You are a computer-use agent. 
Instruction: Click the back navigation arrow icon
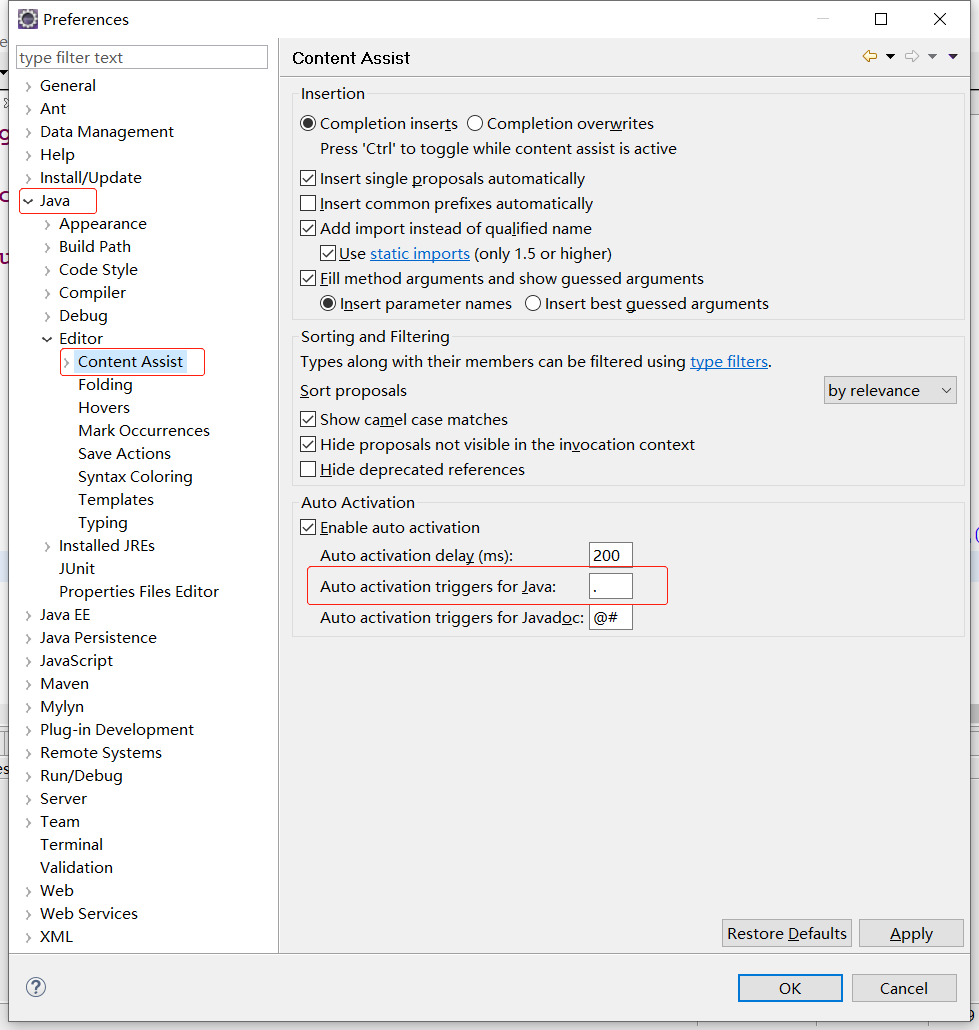(x=869, y=56)
